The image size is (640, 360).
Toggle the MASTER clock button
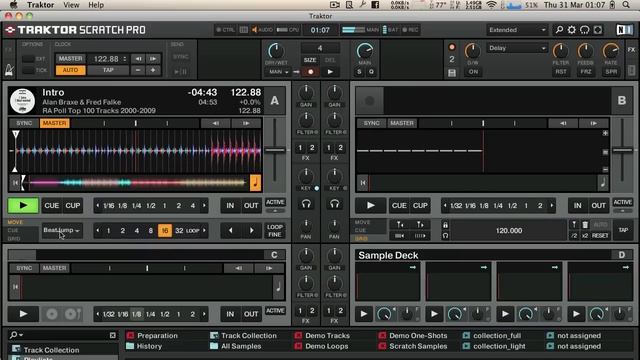click(x=70, y=59)
